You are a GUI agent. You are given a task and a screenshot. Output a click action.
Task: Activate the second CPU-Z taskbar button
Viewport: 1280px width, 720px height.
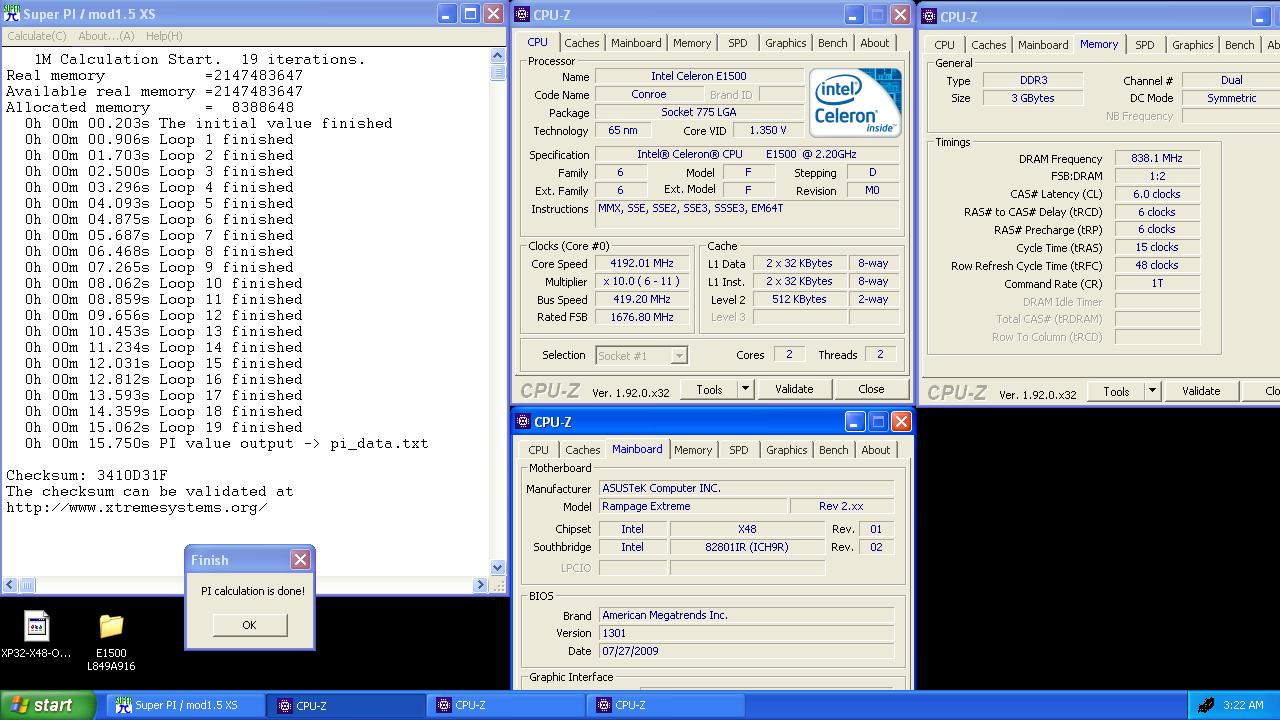pos(506,705)
